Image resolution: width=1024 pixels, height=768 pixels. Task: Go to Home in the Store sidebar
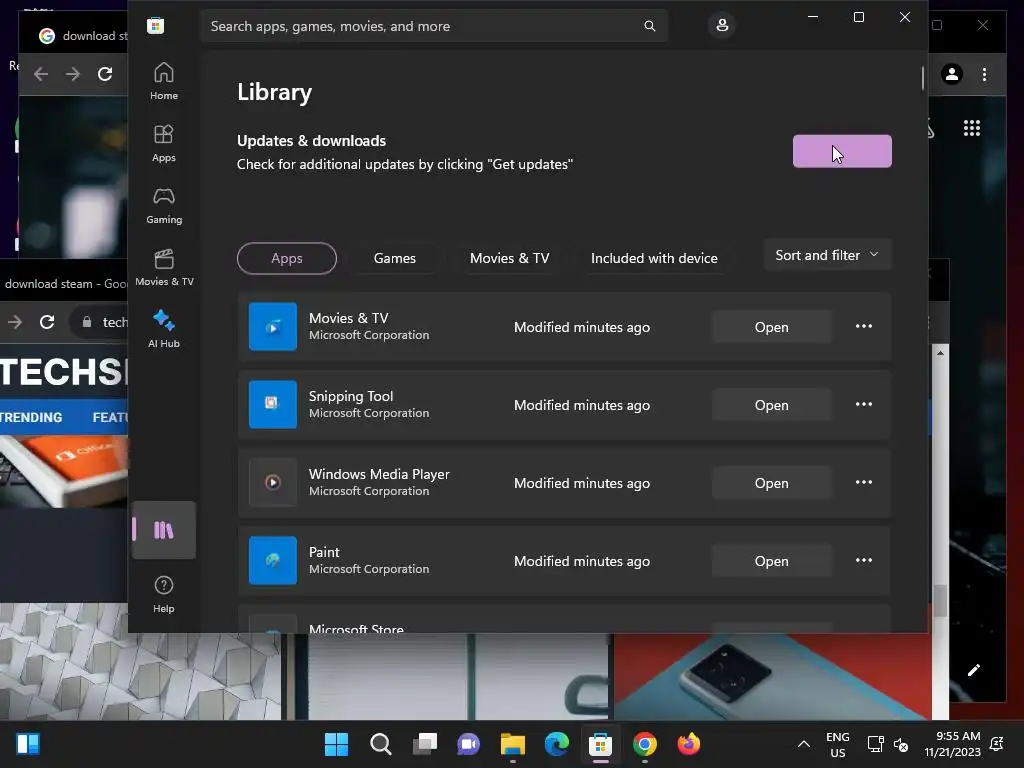[163, 81]
